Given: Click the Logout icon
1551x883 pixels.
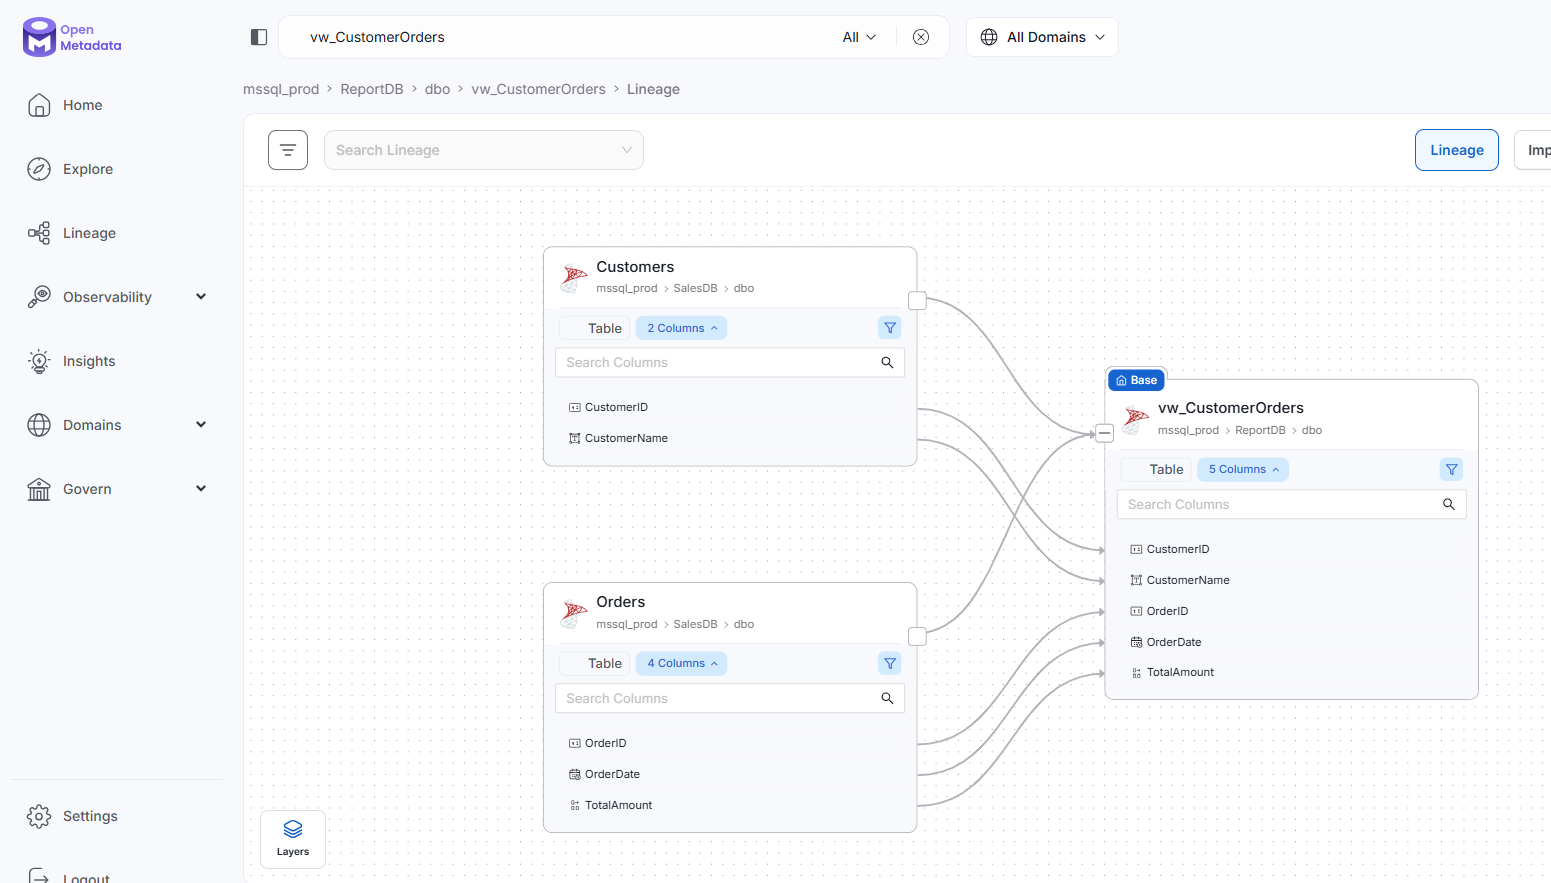Looking at the screenshot, I should coord(39,876).
